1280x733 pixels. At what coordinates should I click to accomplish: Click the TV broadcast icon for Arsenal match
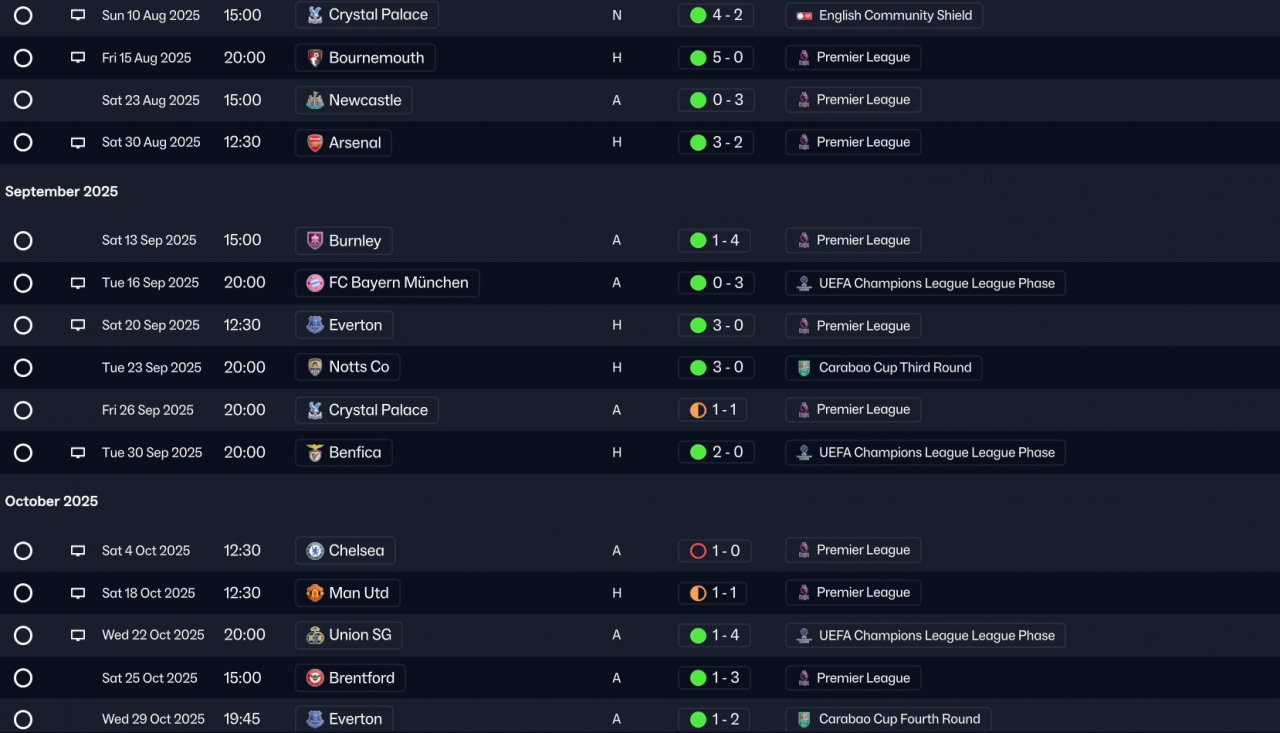(x=78, y=143)
